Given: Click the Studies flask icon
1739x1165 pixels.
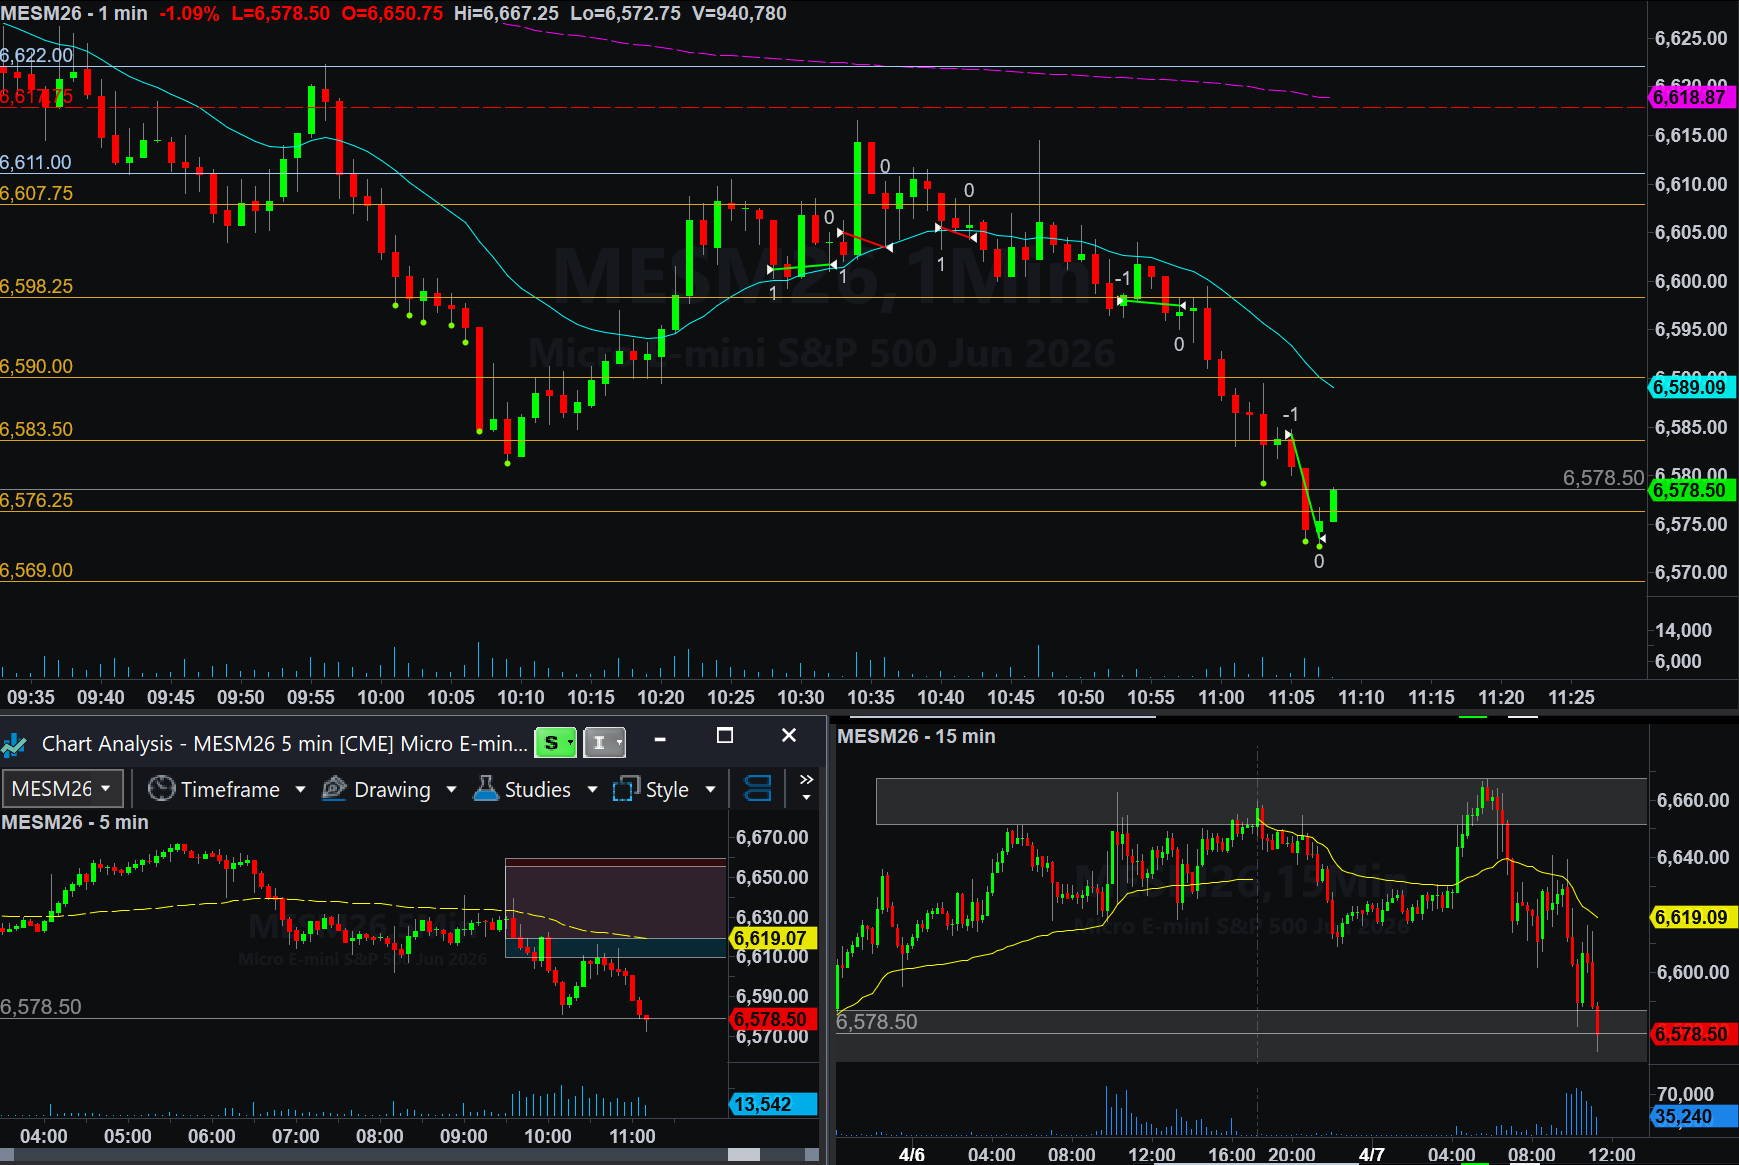Looking at the screenshot, I should click(x=486, y=789).
